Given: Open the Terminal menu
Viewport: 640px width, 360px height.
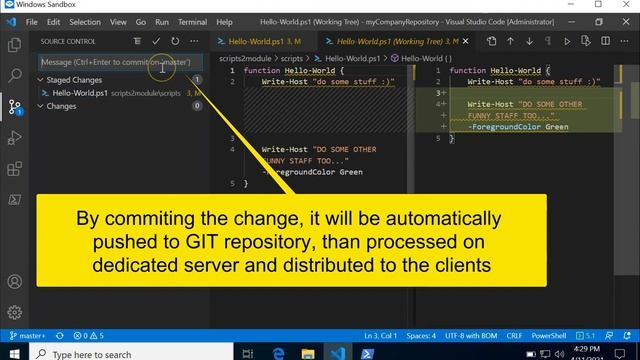Looking at the screenshot, I should coord(192,22).
